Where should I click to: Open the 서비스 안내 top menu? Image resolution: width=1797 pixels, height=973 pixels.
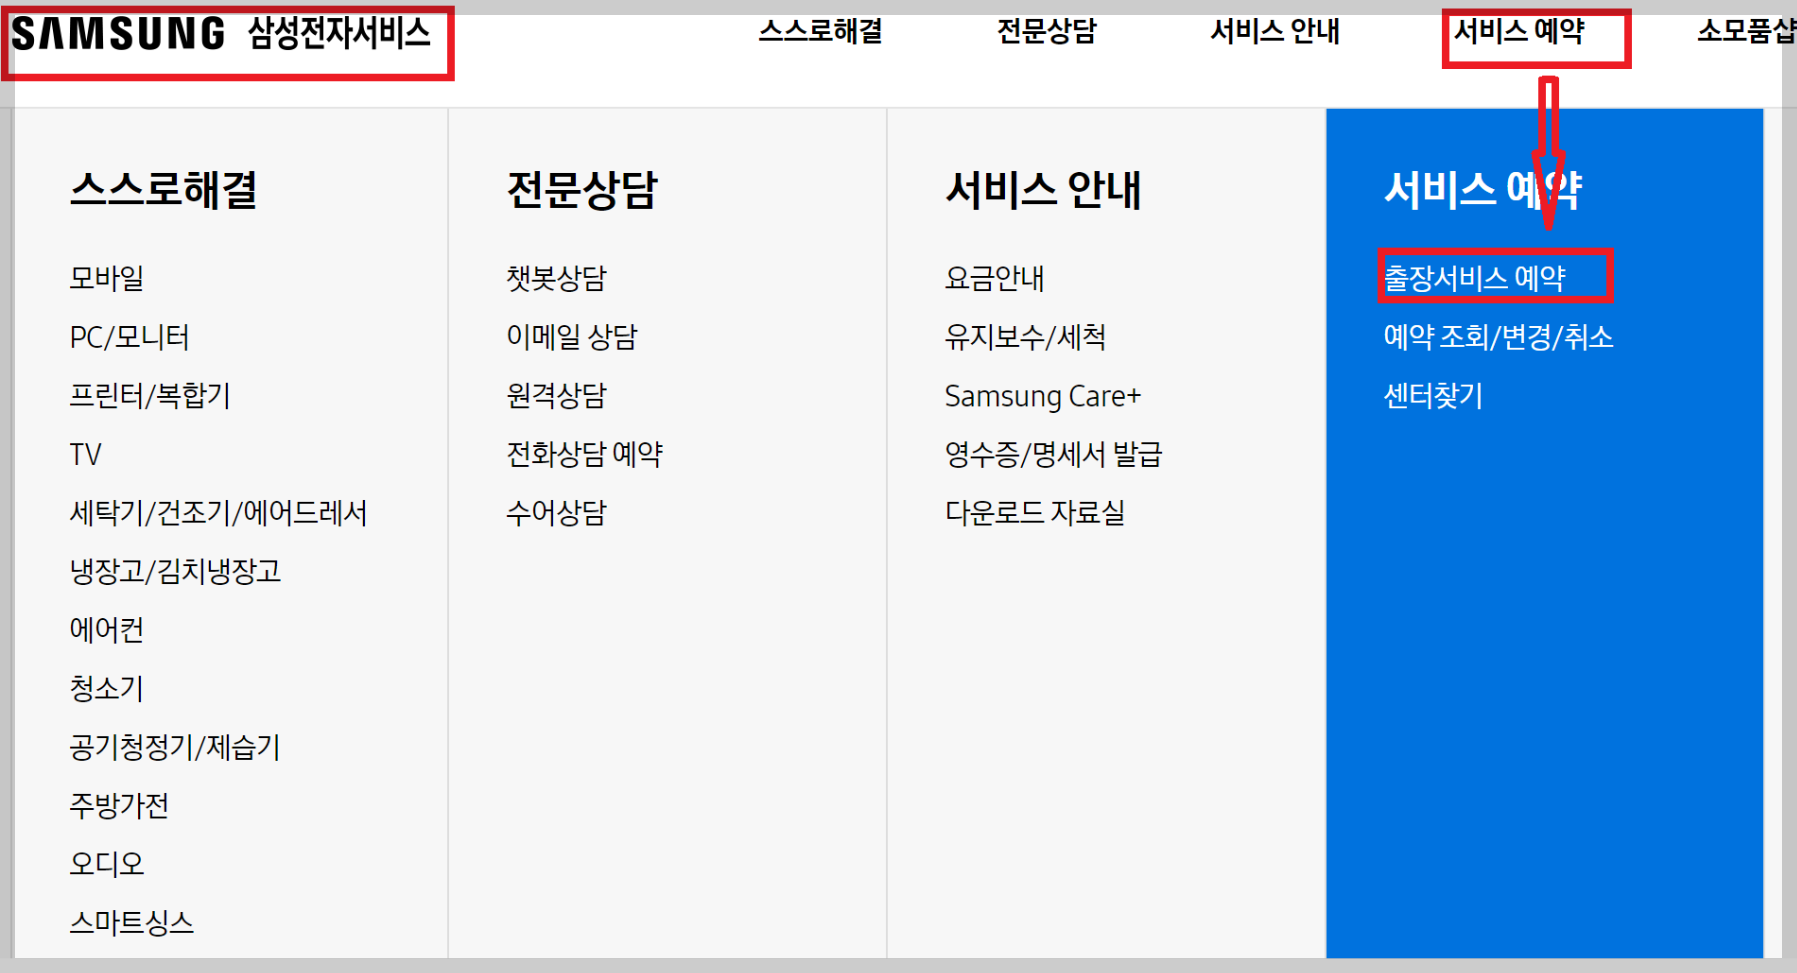click(1275, 32)
